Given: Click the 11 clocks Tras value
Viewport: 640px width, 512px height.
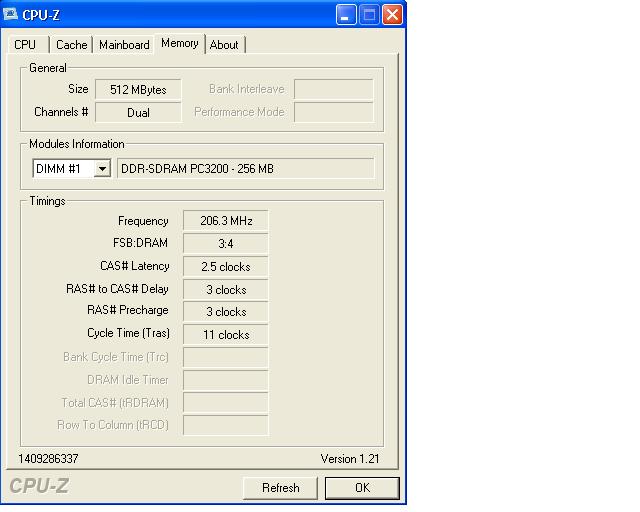Looking at the screenshot, I should pyautogui.click(x=226, y=334).
